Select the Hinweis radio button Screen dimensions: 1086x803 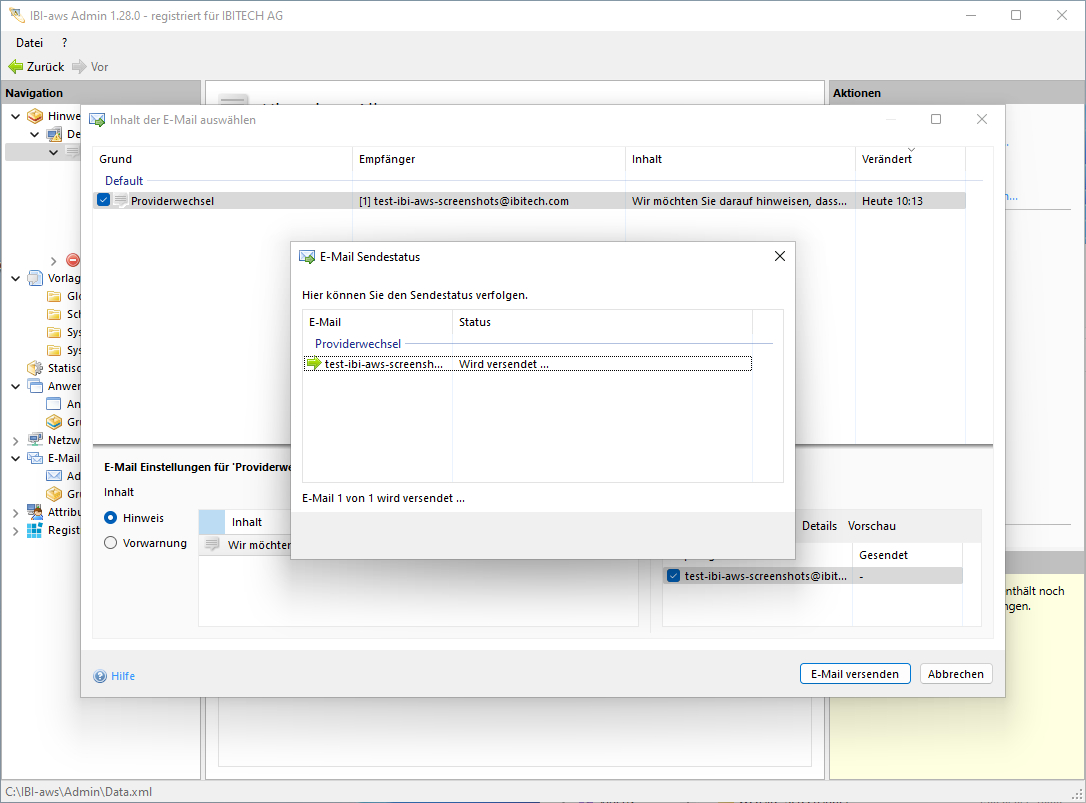pyautogui.click(x=111, y=518)
